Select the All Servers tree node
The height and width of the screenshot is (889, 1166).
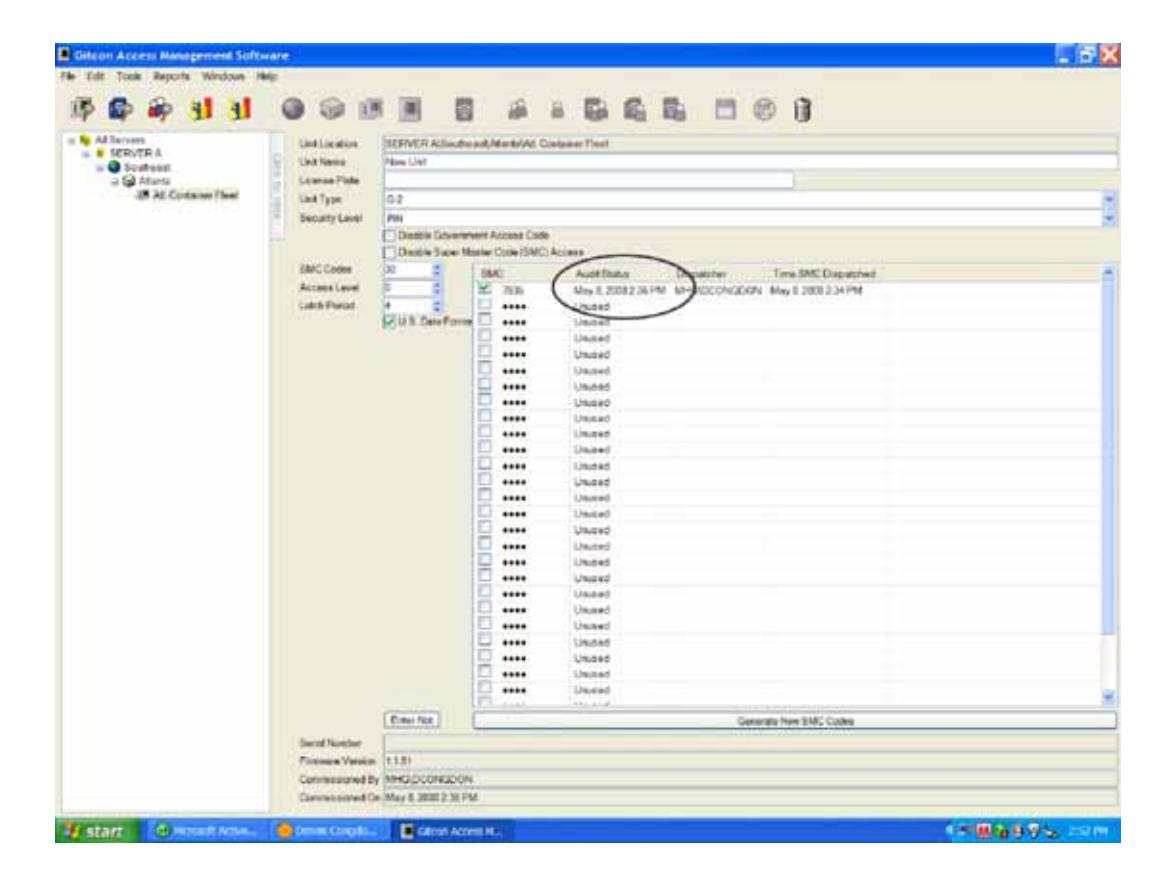click(120, 140)
